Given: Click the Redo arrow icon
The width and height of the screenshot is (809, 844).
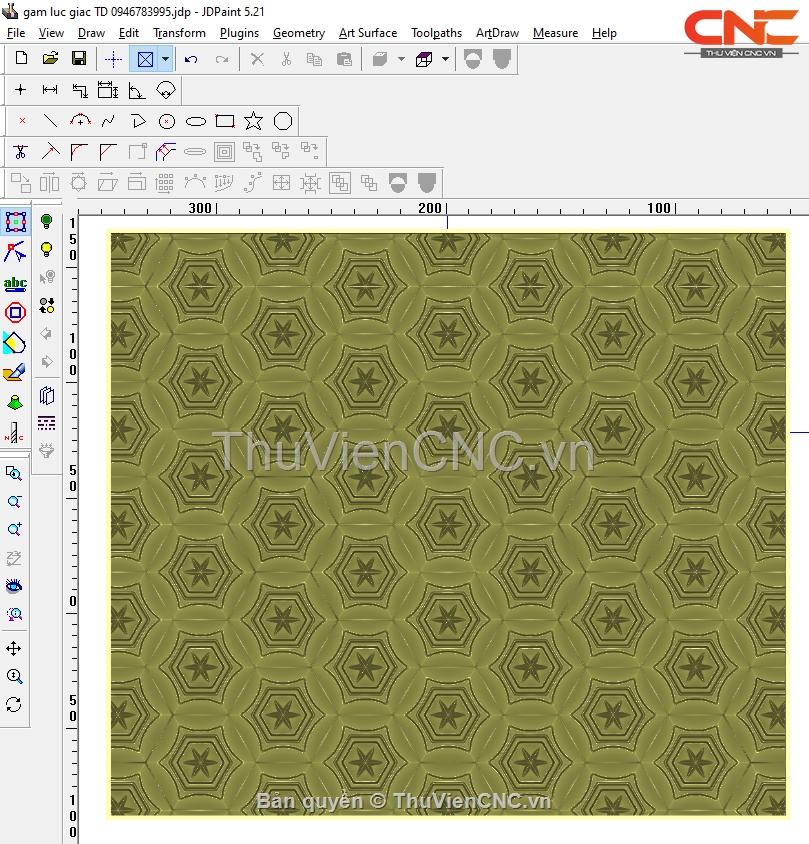Looking at the screenshot, I should 222,59.
